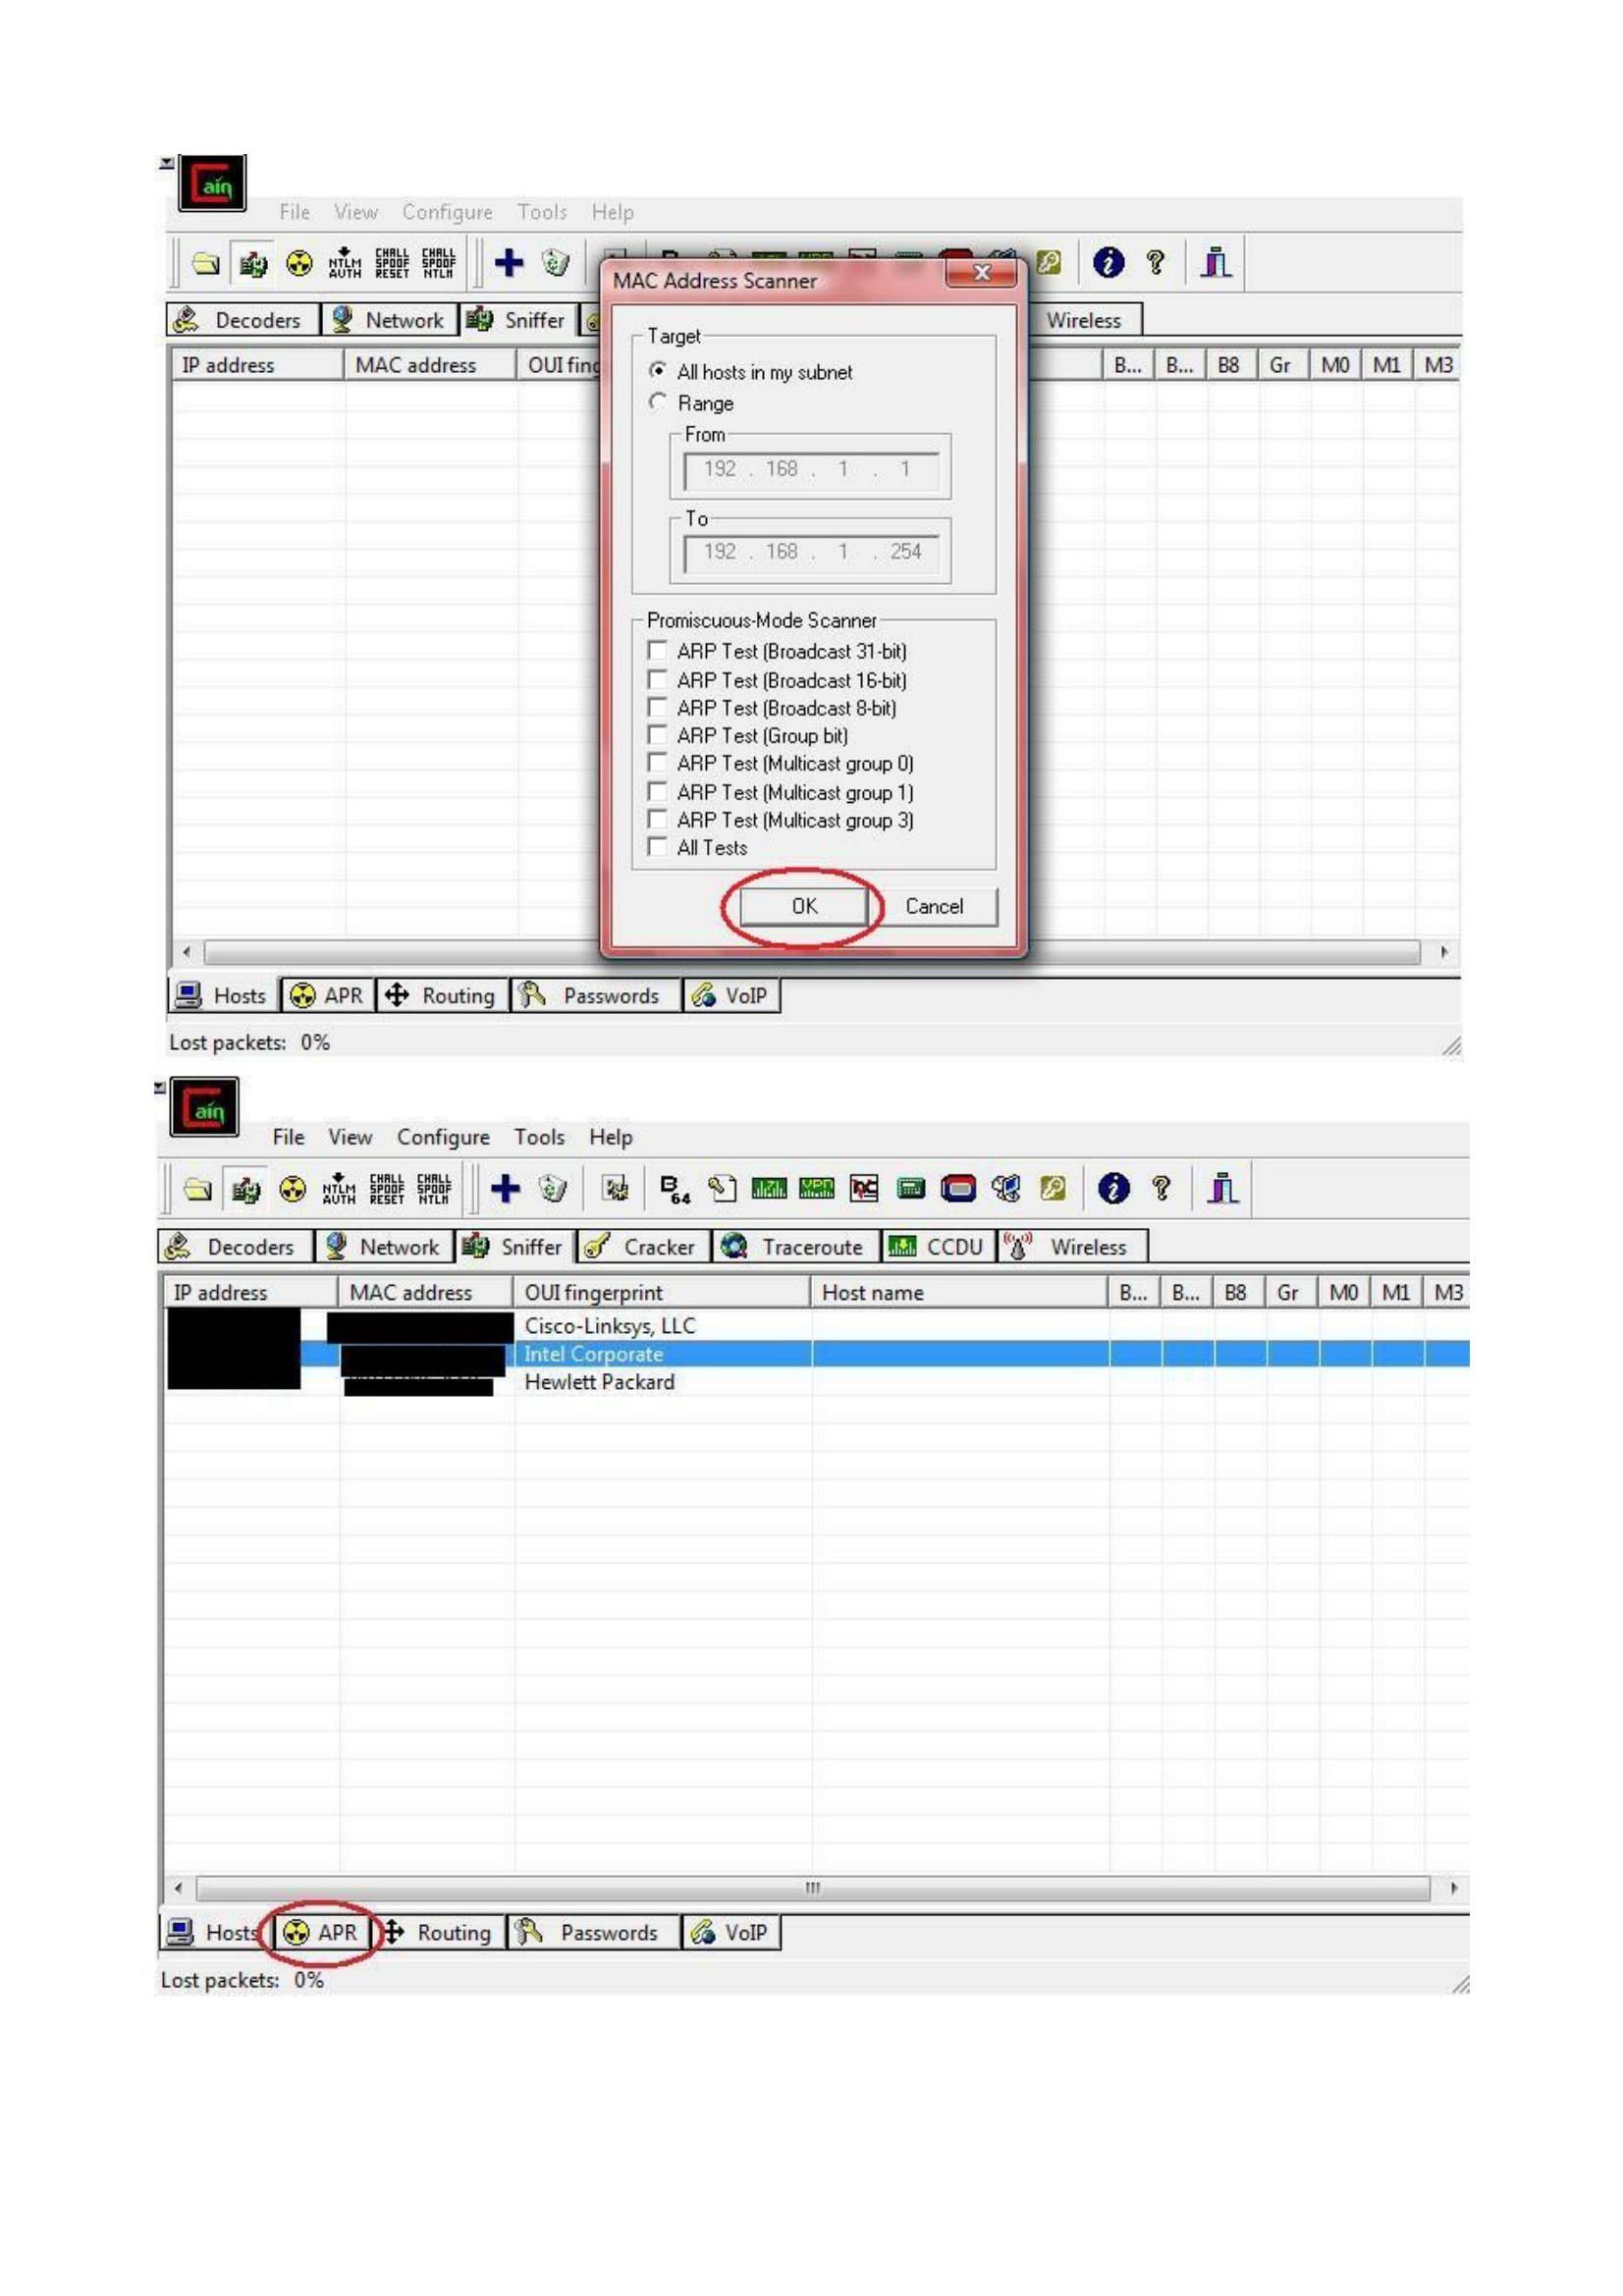This screenshot has width=1623, height=2296.
Task: Click the Base64 decoder icon in the toolbar
Action: pos(675,1188)
